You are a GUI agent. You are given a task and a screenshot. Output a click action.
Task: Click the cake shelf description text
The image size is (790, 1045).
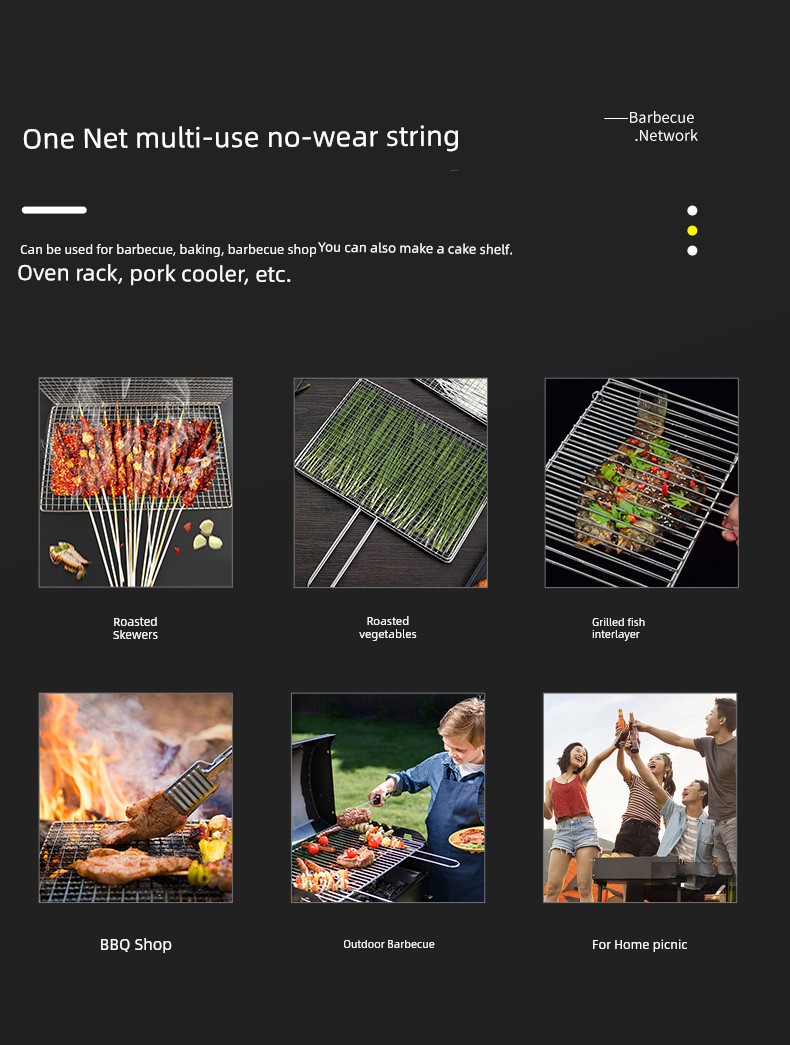pos(415,248)
